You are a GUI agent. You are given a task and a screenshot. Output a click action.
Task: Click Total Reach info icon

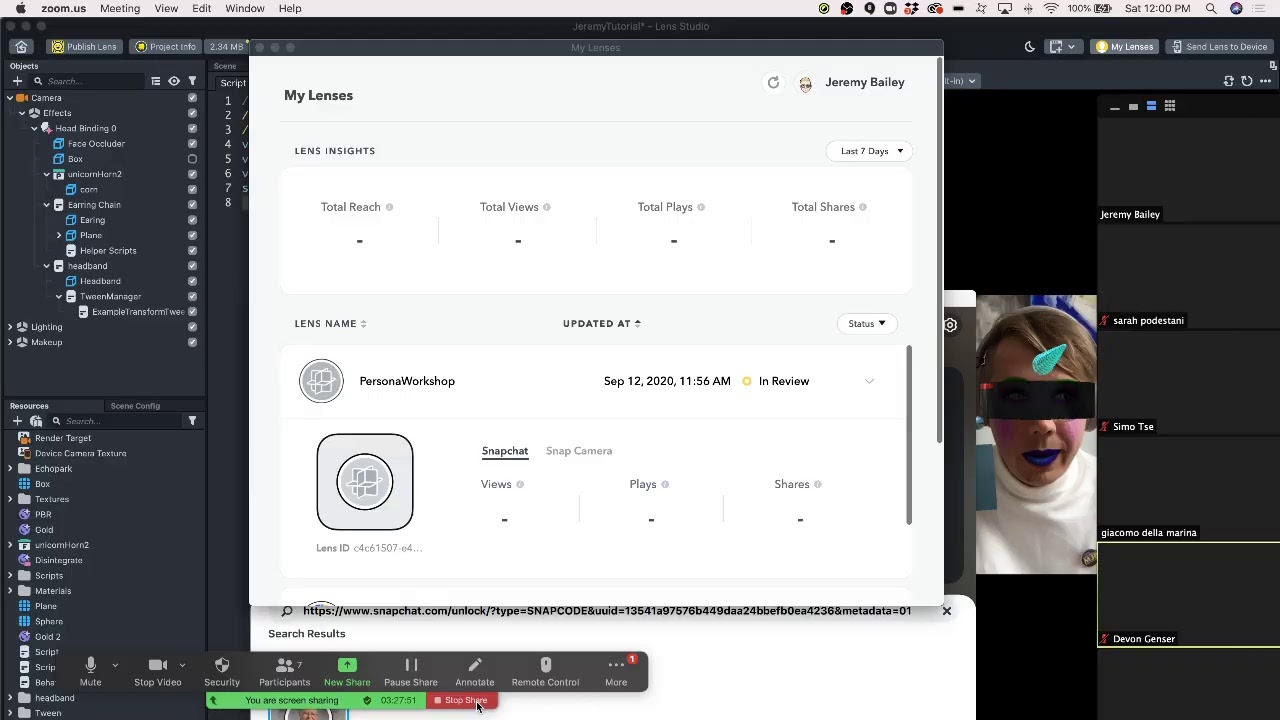tap(389, 207)
